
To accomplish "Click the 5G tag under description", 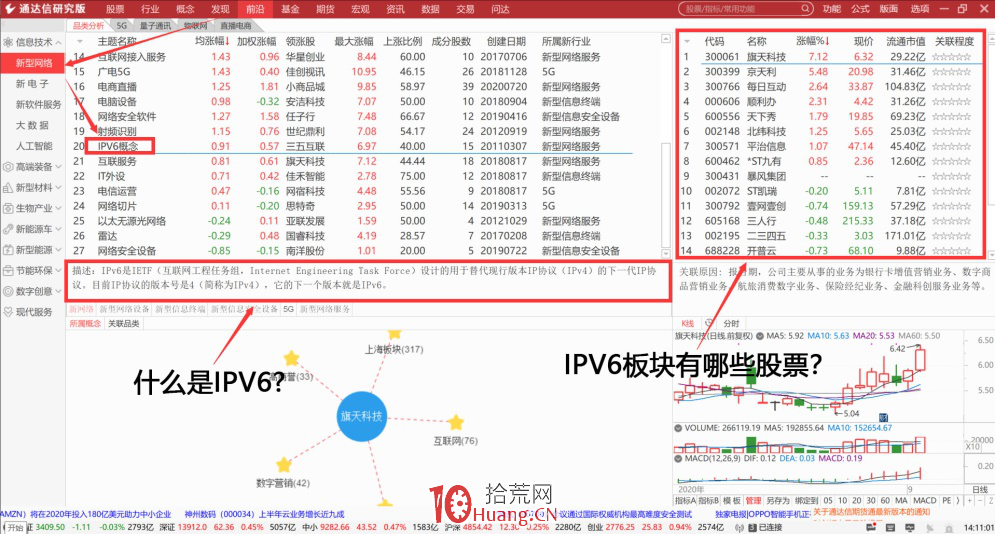I will pyautogui.click(x=289, y=309).
